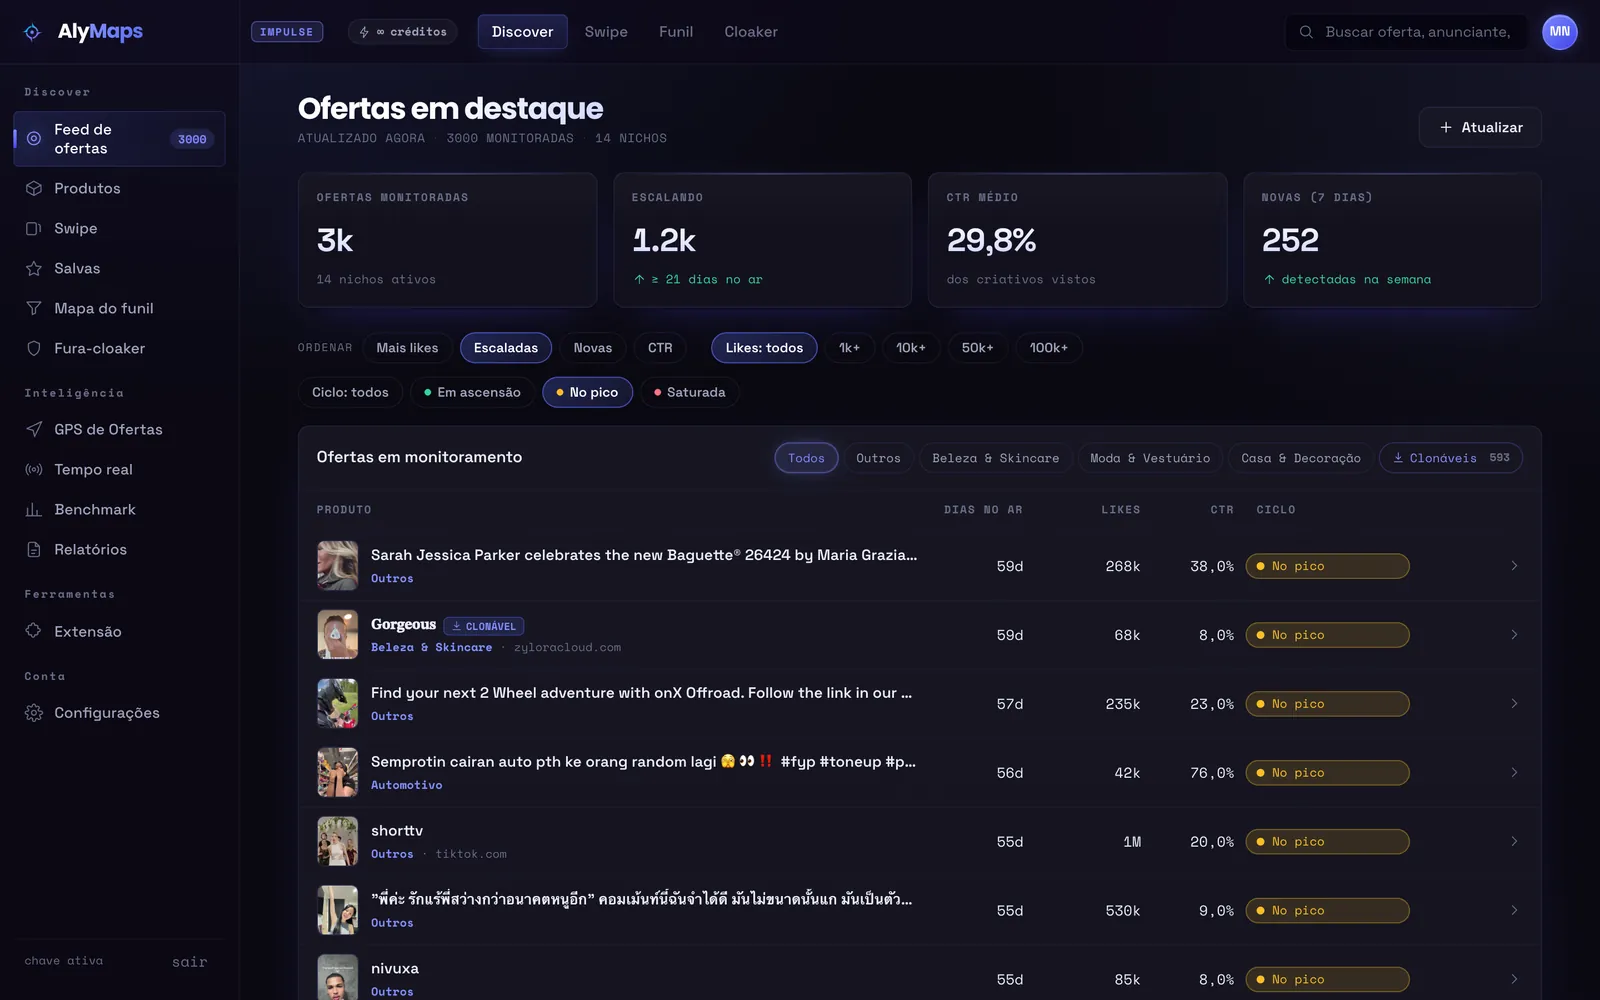
Task: Select the Beleza & Skincare category tab
Action: pos(995,458)
